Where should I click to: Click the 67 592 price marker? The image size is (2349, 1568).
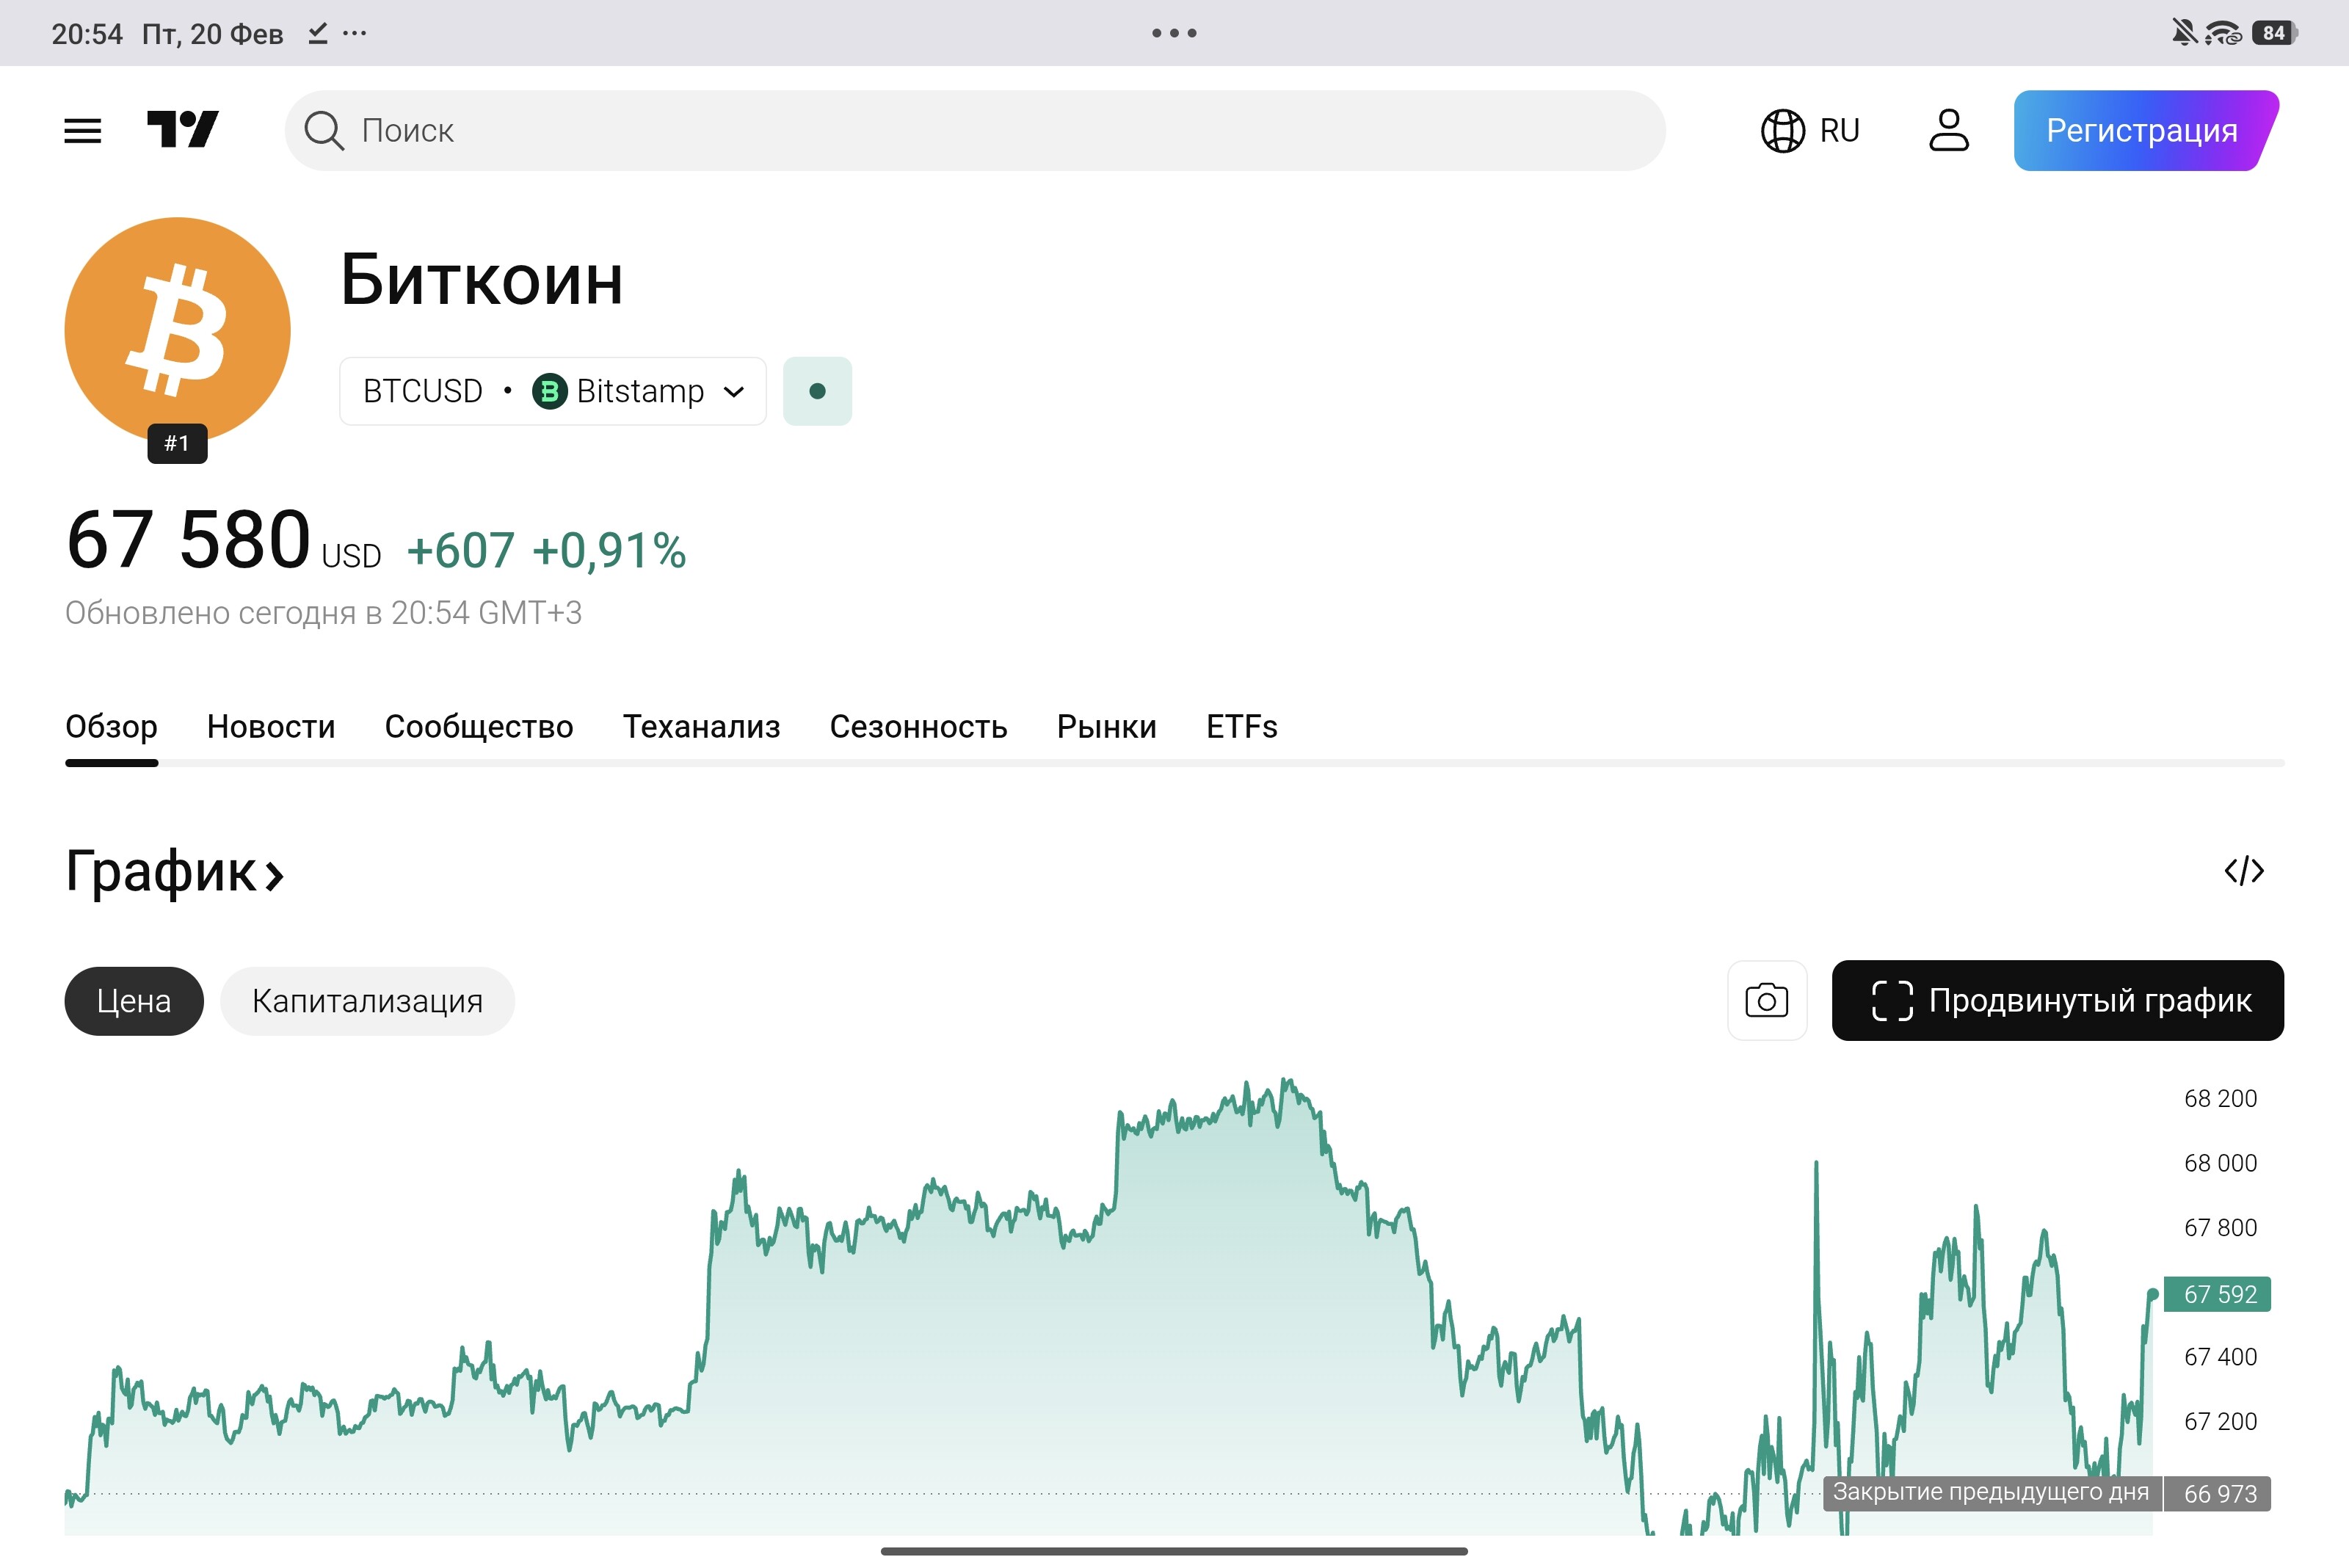[2218, 1294]
